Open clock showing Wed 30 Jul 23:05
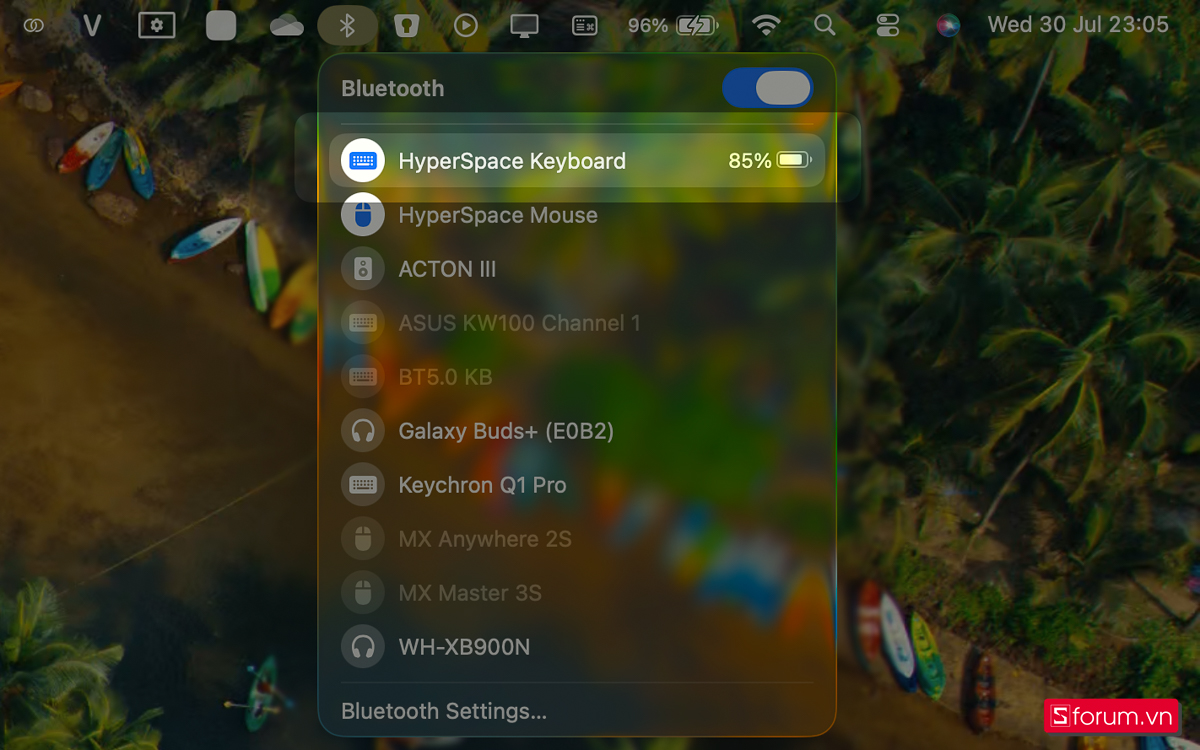 pyautogui.click(x=1078, y=25)
